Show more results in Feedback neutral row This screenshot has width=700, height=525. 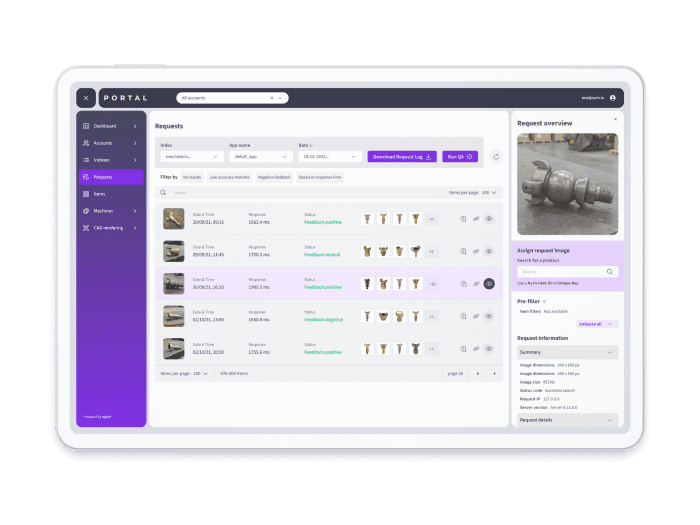[x=432, y=251]
